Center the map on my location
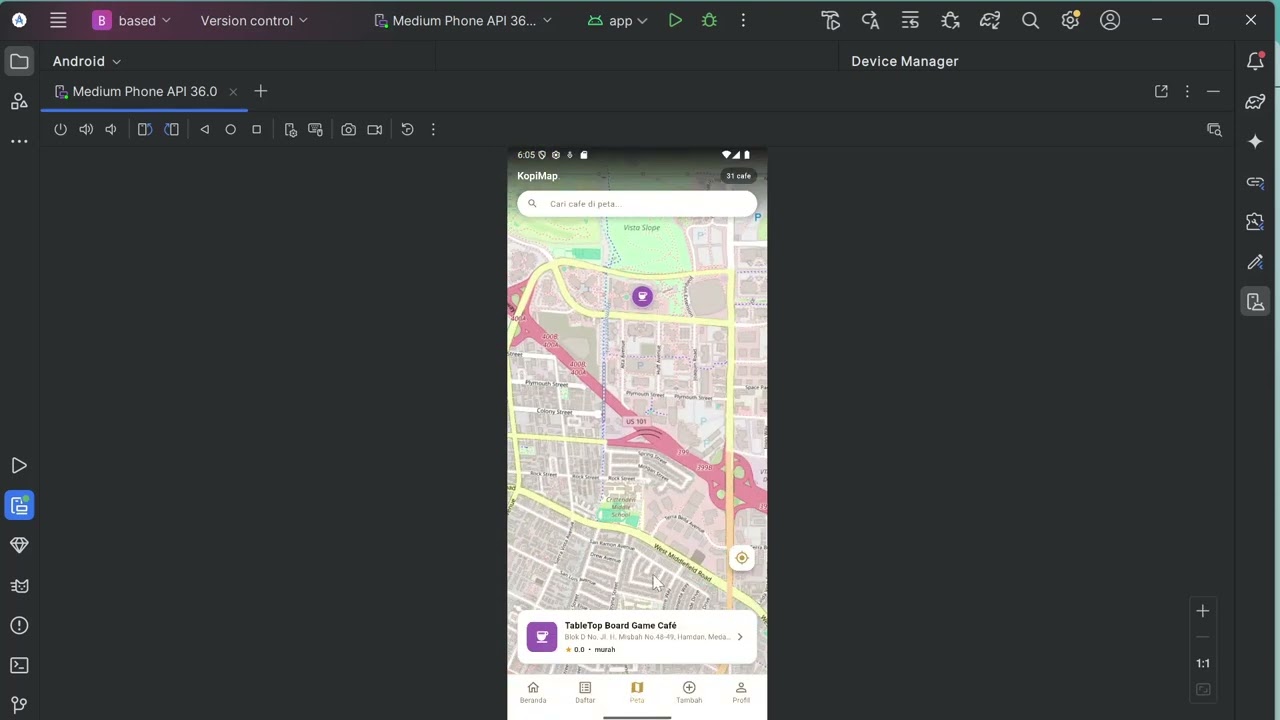Viewport: 1280px width, 720px height. coord(741,558)
